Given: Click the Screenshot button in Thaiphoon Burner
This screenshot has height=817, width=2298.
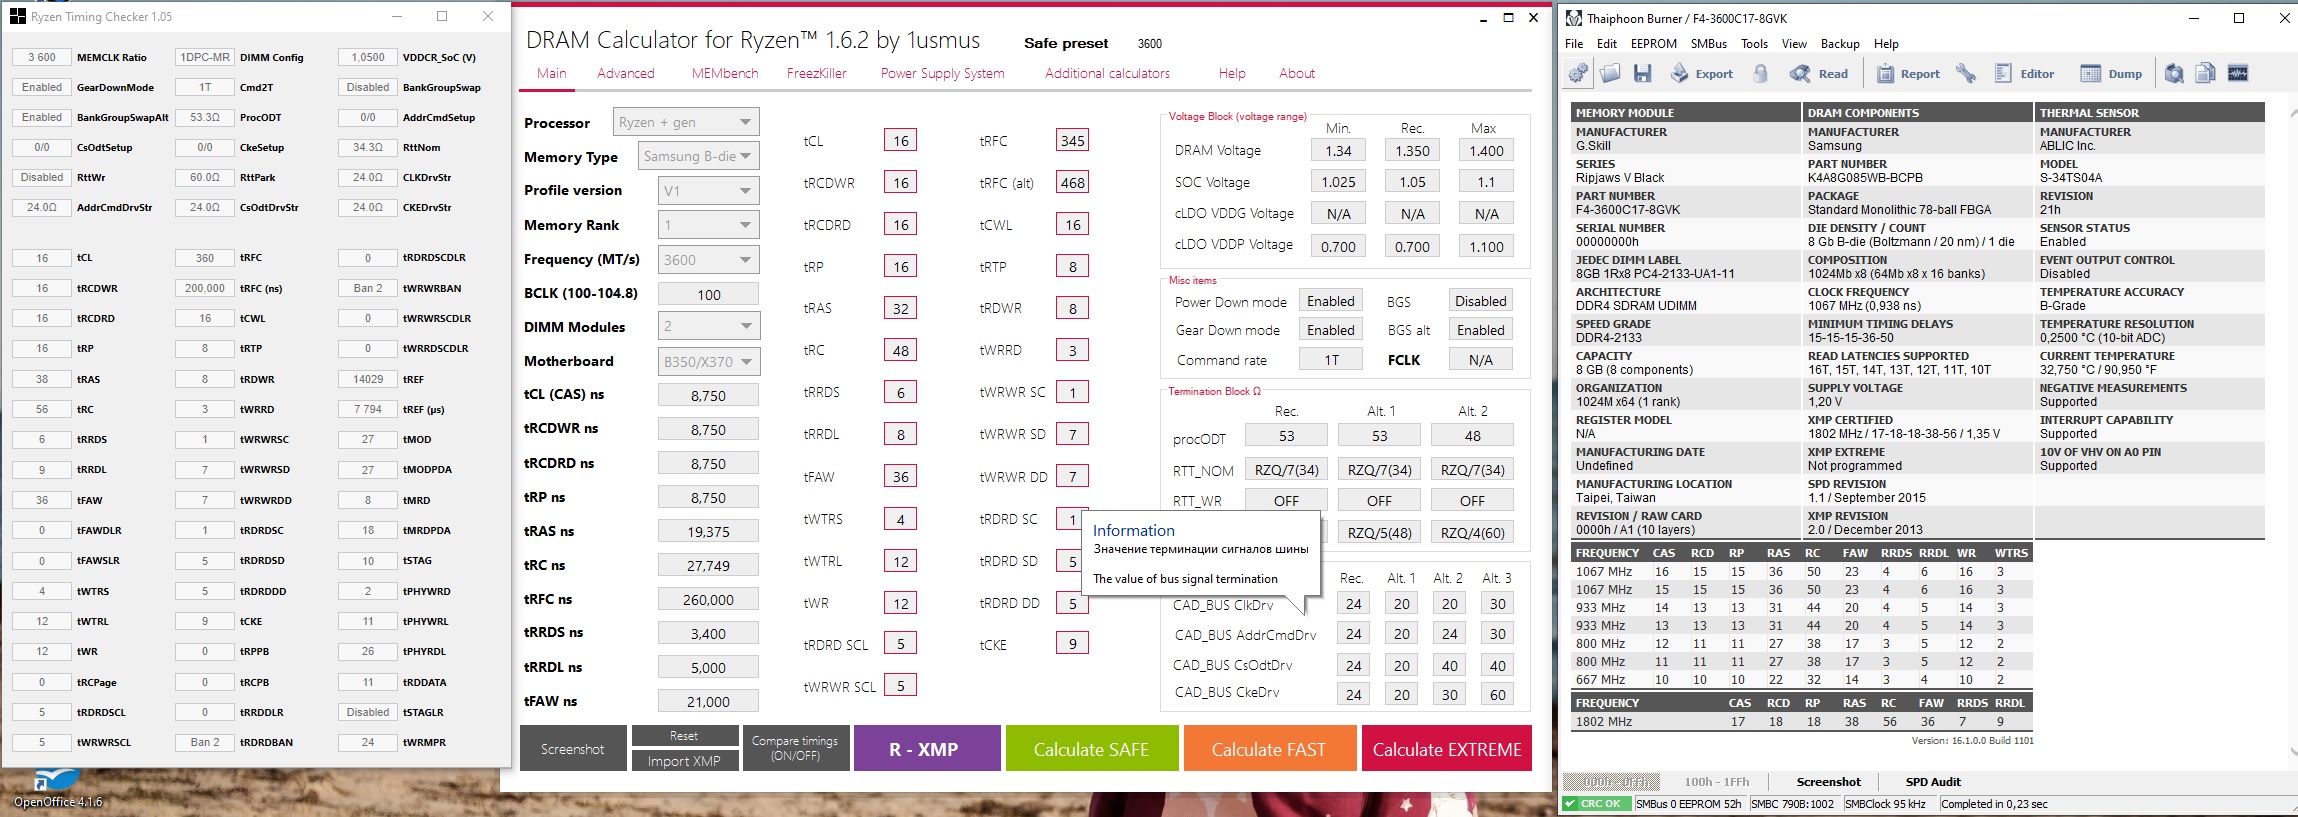Looking at the screenshot, I should (x=1828, y=782).
